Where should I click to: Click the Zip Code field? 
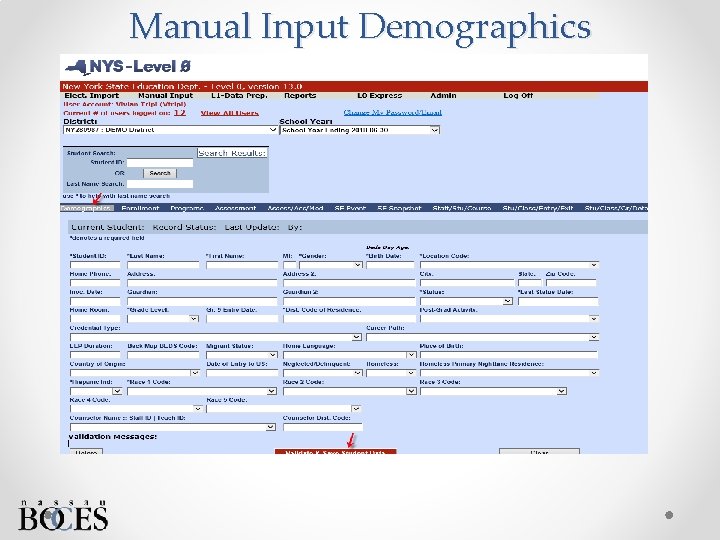pos(571,283)
